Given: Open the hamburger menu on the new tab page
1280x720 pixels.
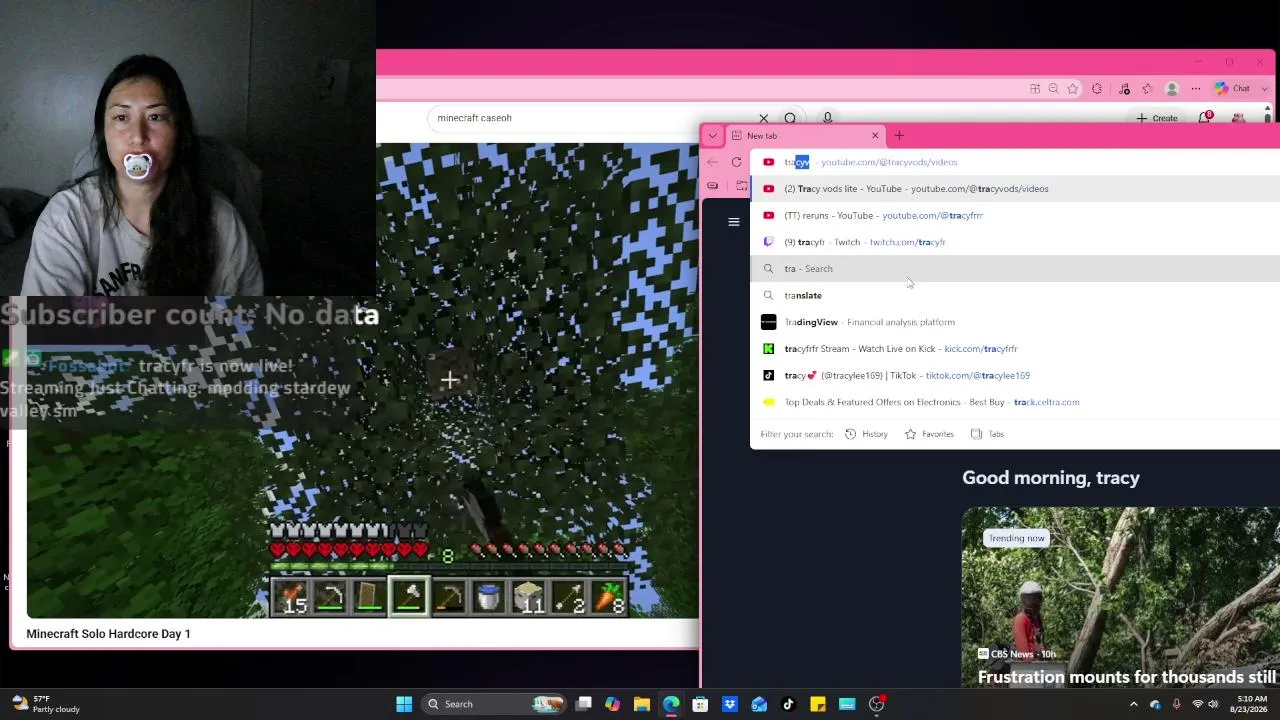Looking at the screenshot, I should [x=734, y=222].
